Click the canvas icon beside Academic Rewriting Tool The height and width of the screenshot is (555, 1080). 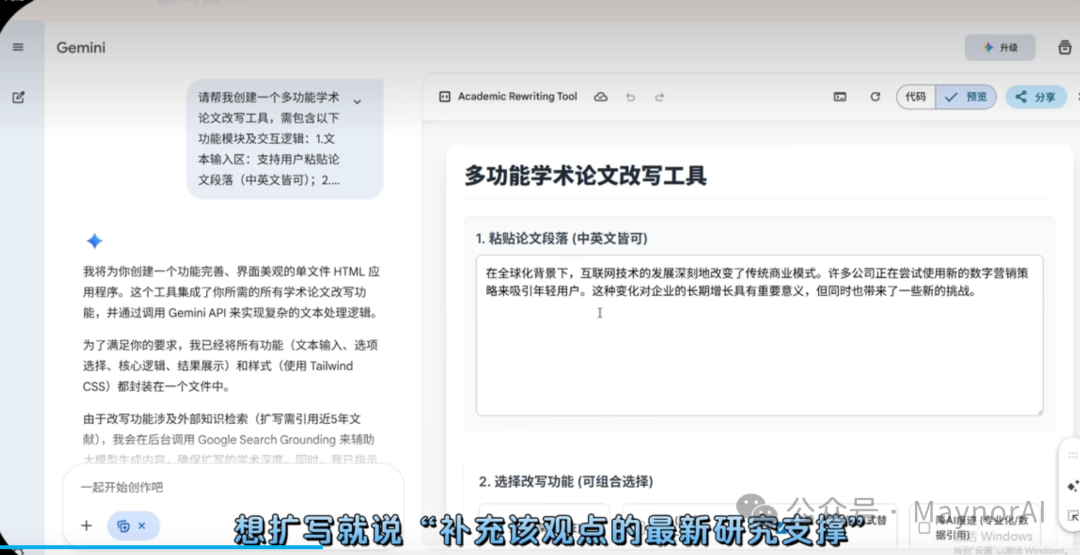click(x=444, y=97)
